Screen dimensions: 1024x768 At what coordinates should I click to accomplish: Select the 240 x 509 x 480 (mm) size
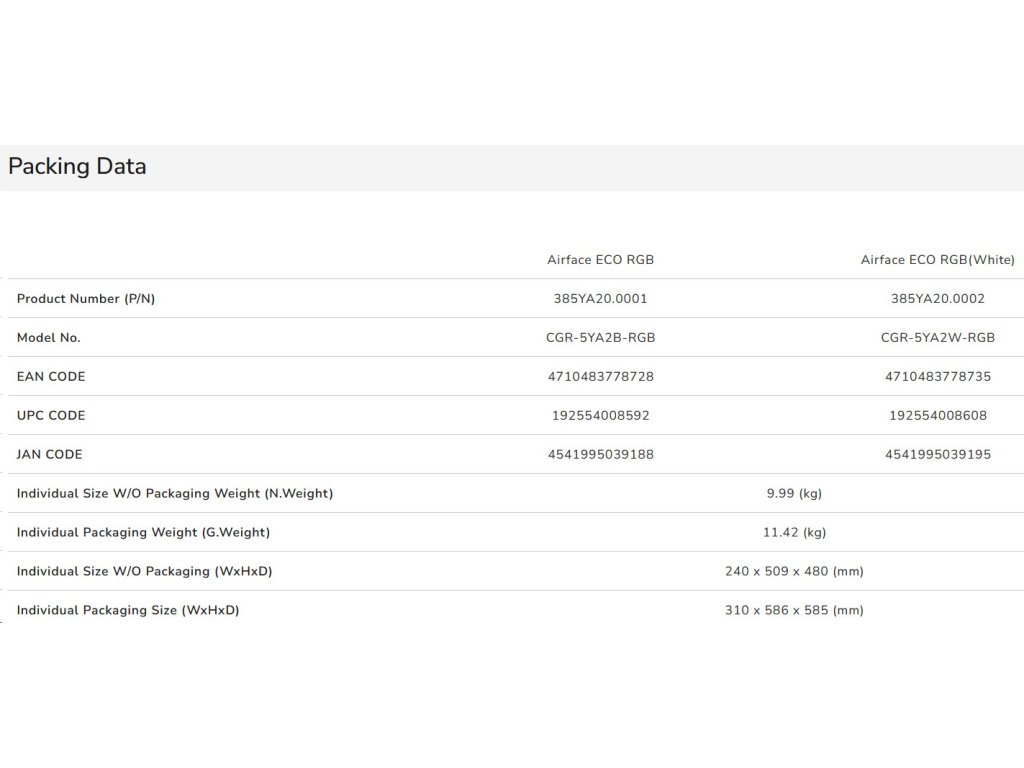(x=794, y=572)
